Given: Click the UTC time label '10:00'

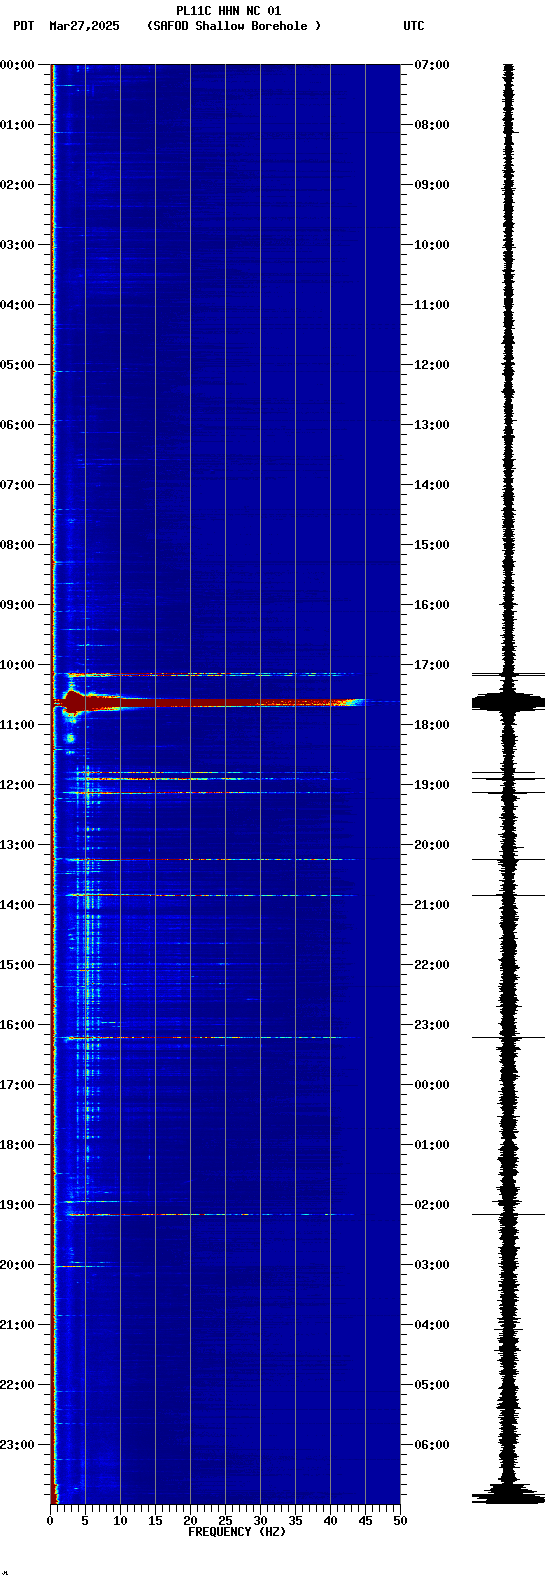Looking at the screenshot, I should pos(432,245).
